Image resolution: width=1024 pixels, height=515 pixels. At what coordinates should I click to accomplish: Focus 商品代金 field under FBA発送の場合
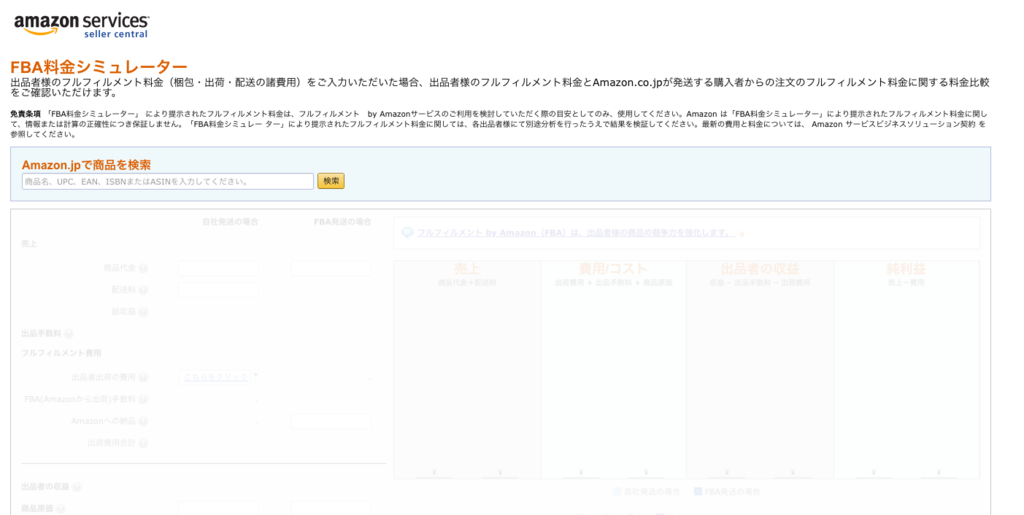coord(331,268)
